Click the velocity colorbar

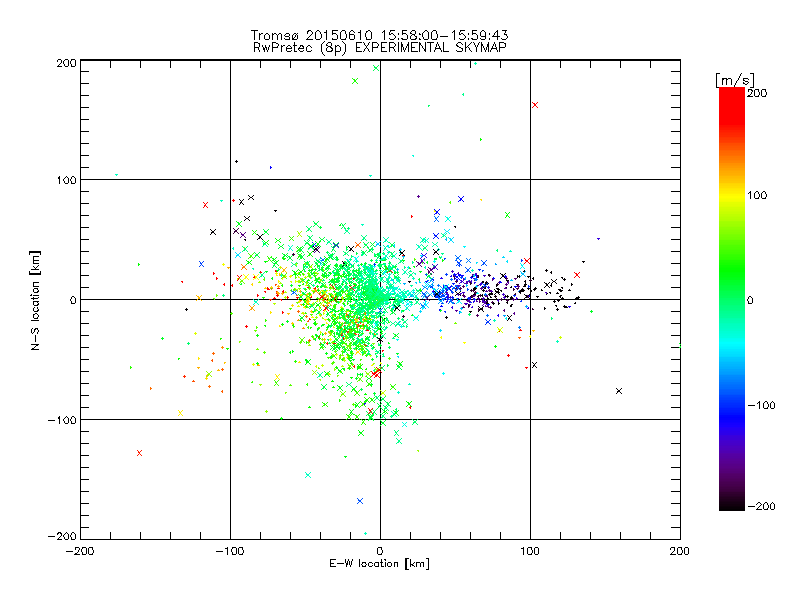(732, 298)
